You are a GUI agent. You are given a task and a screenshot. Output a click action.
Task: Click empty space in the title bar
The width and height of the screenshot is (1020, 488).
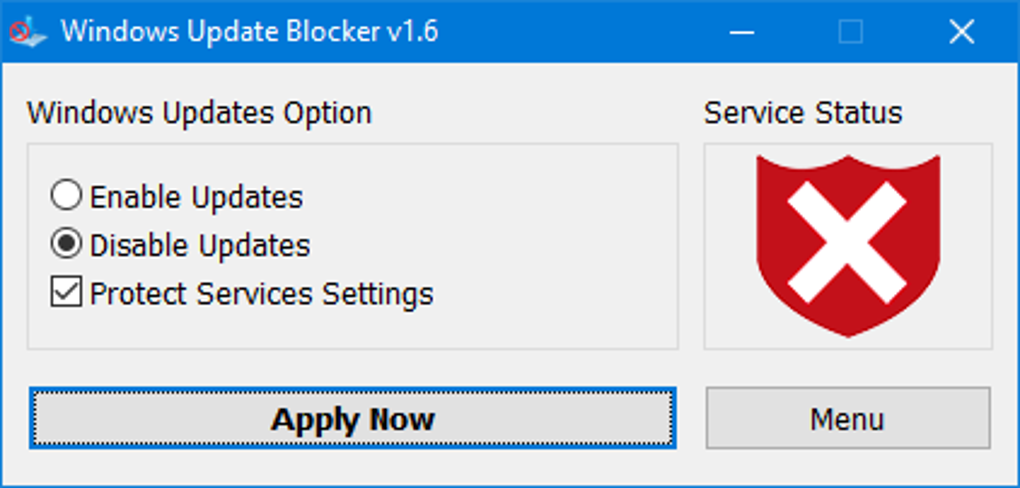[x=580, y=32]
